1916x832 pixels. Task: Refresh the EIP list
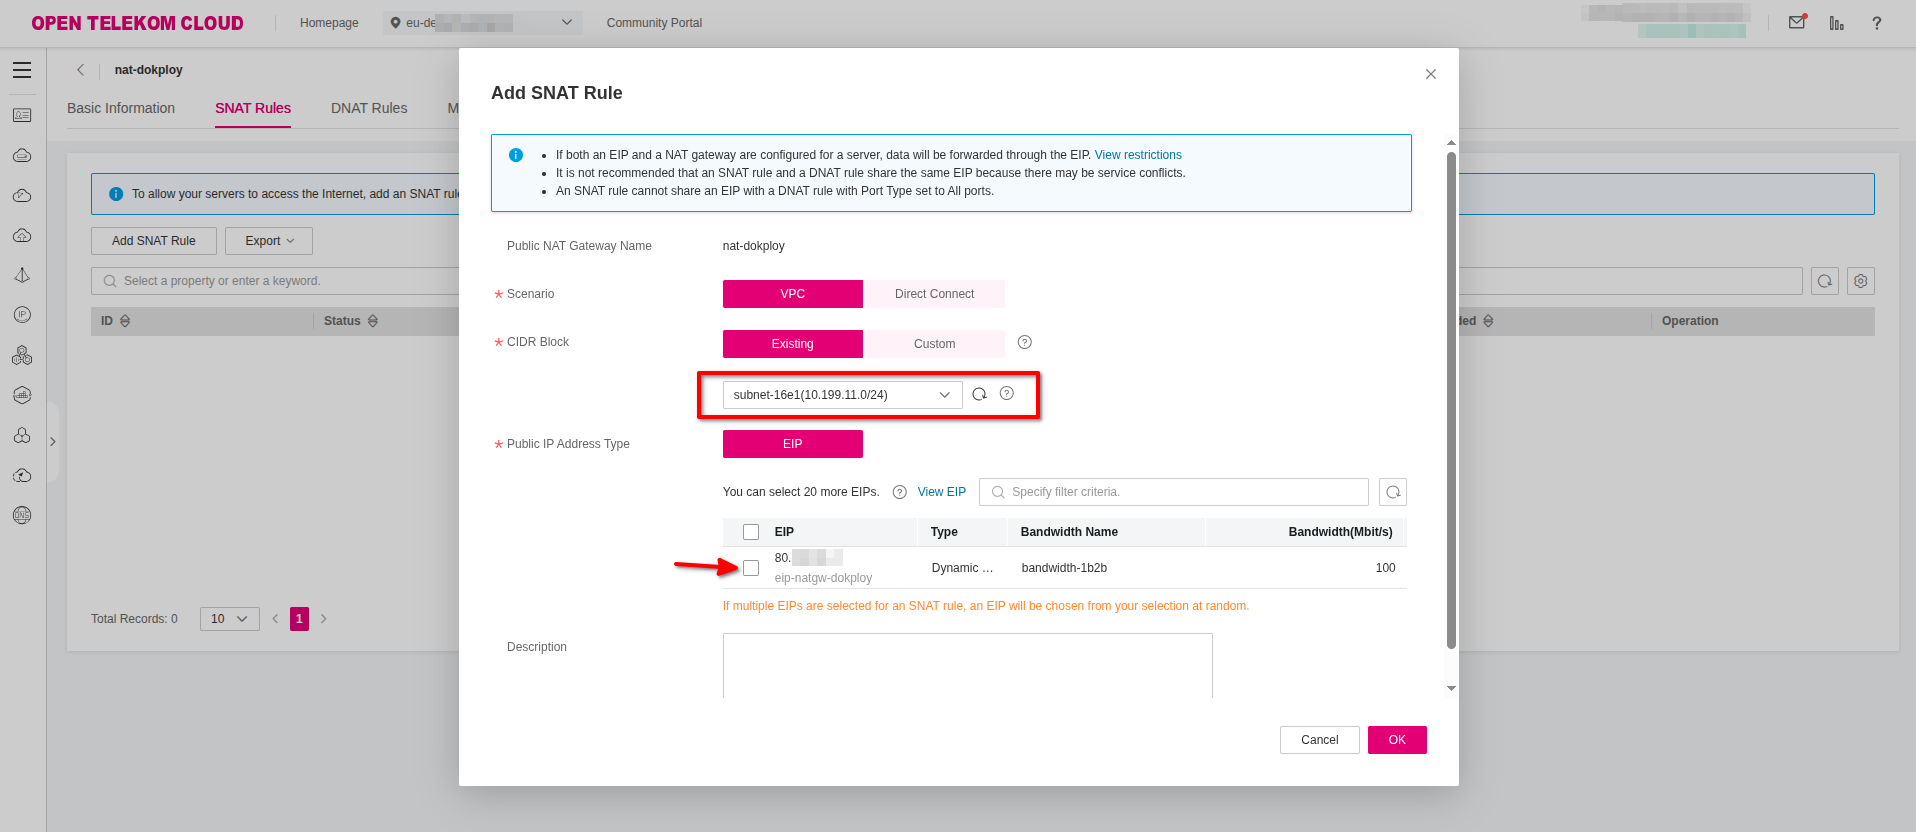[x=1392, y=492]
